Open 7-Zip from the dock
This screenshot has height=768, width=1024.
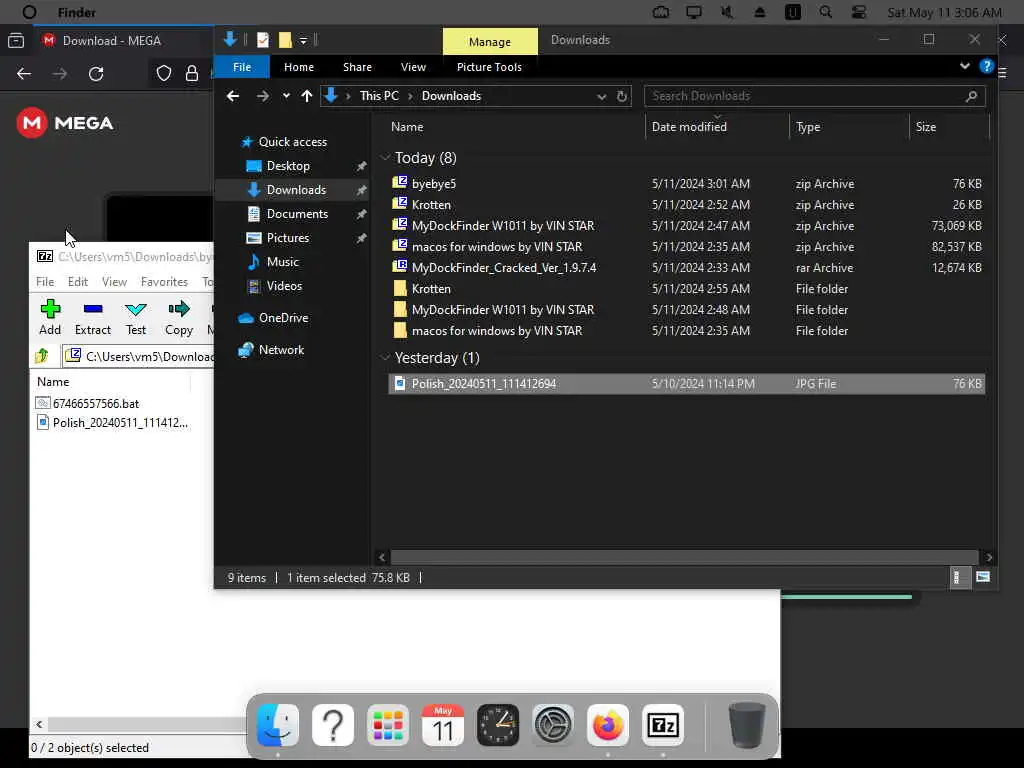[663, 725]
